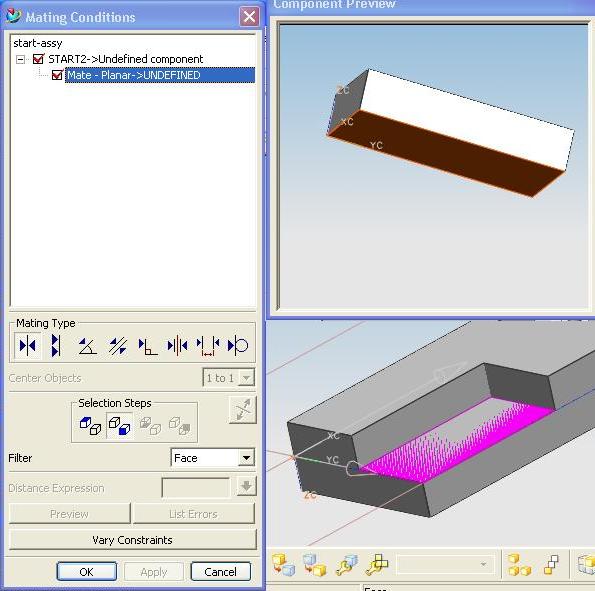Collapse the START2 tree node
This screenshot has width=595, height=591.
[20, 59]
